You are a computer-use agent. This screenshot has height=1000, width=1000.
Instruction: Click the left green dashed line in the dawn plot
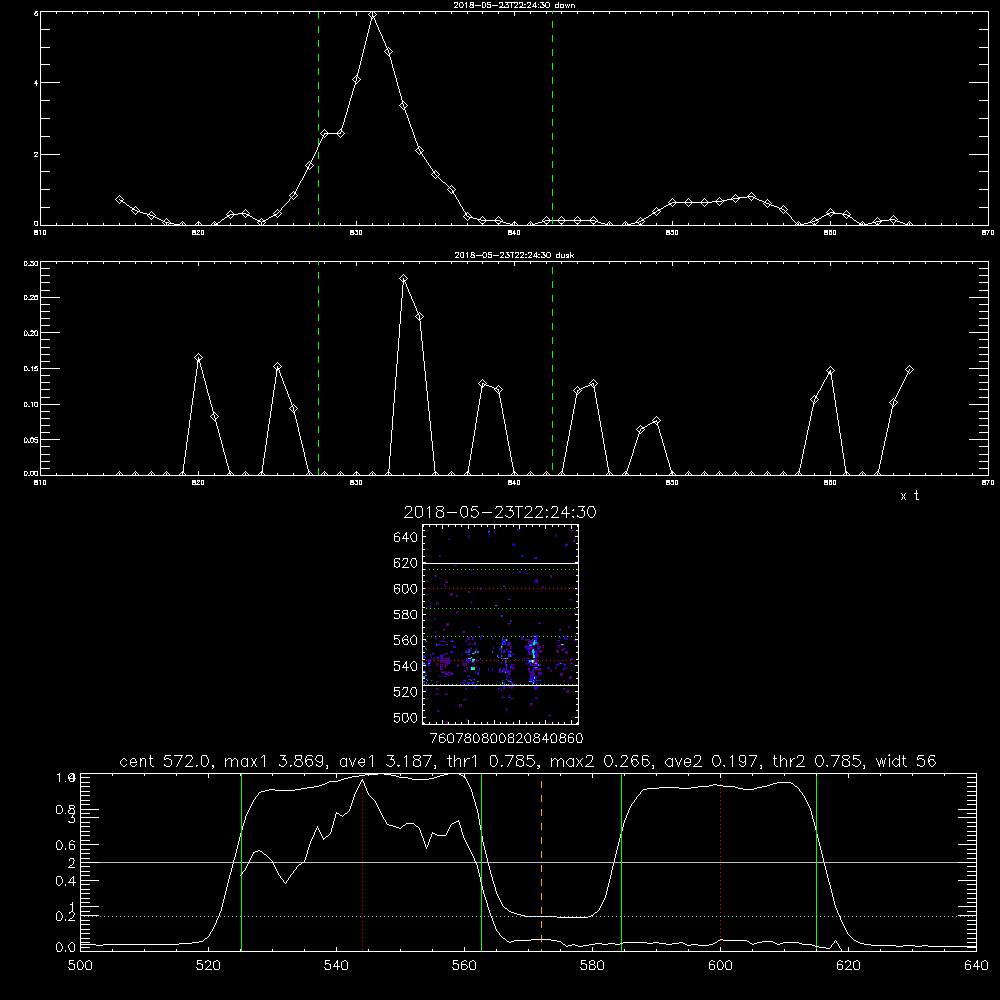click(318, 118)
